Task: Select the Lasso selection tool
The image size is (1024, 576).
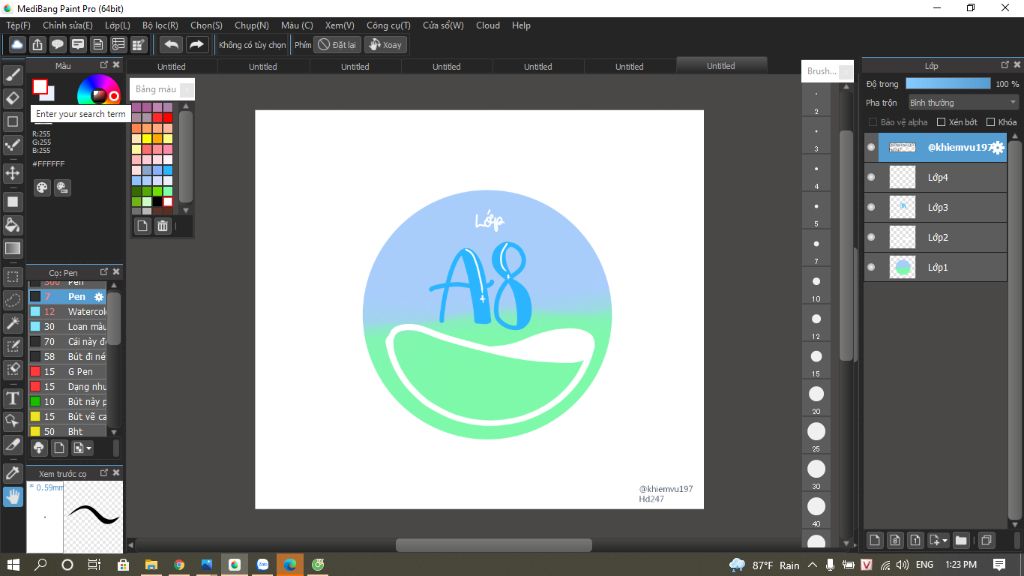Action: pyautogui.click(x=12, y=300)
